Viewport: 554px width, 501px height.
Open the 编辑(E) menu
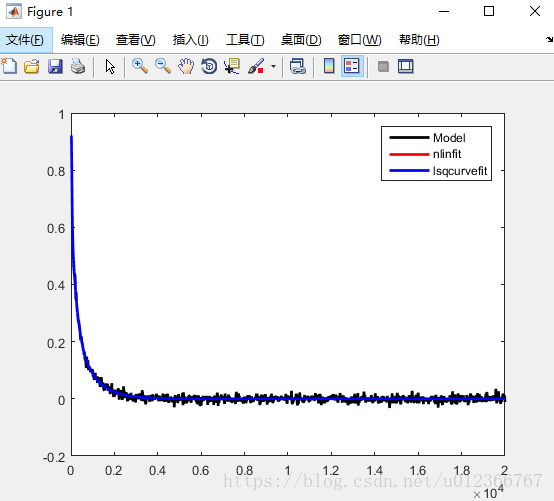click(80, 40)
